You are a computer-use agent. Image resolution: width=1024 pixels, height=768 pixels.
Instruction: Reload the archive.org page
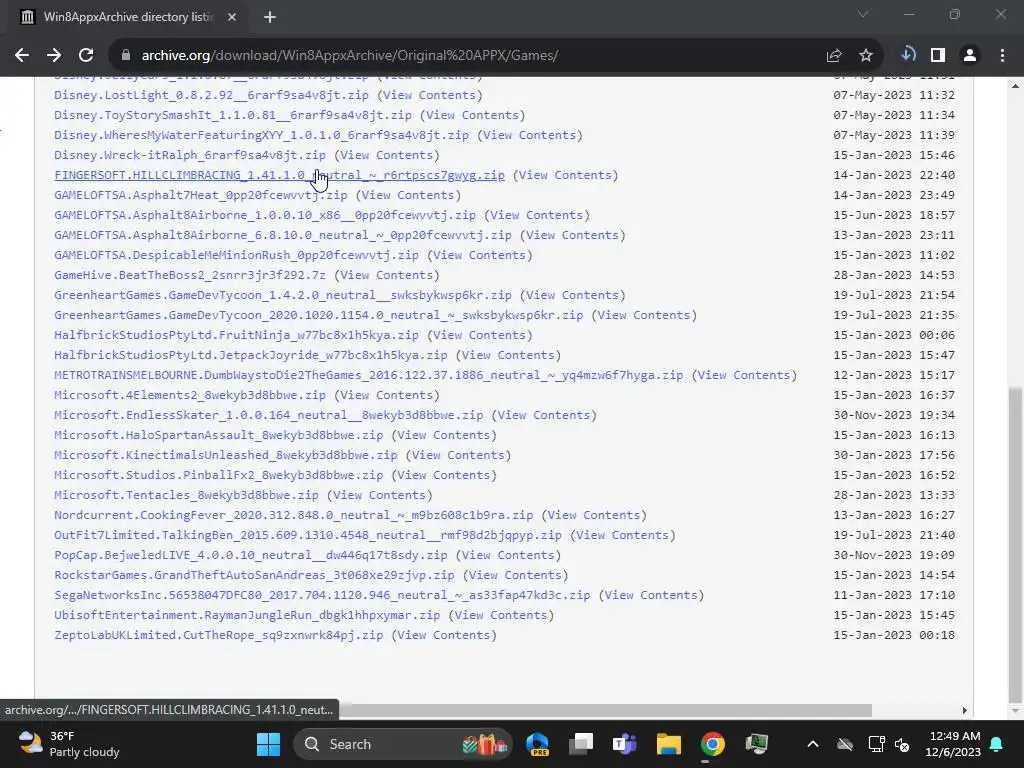[x=86, y=56]
